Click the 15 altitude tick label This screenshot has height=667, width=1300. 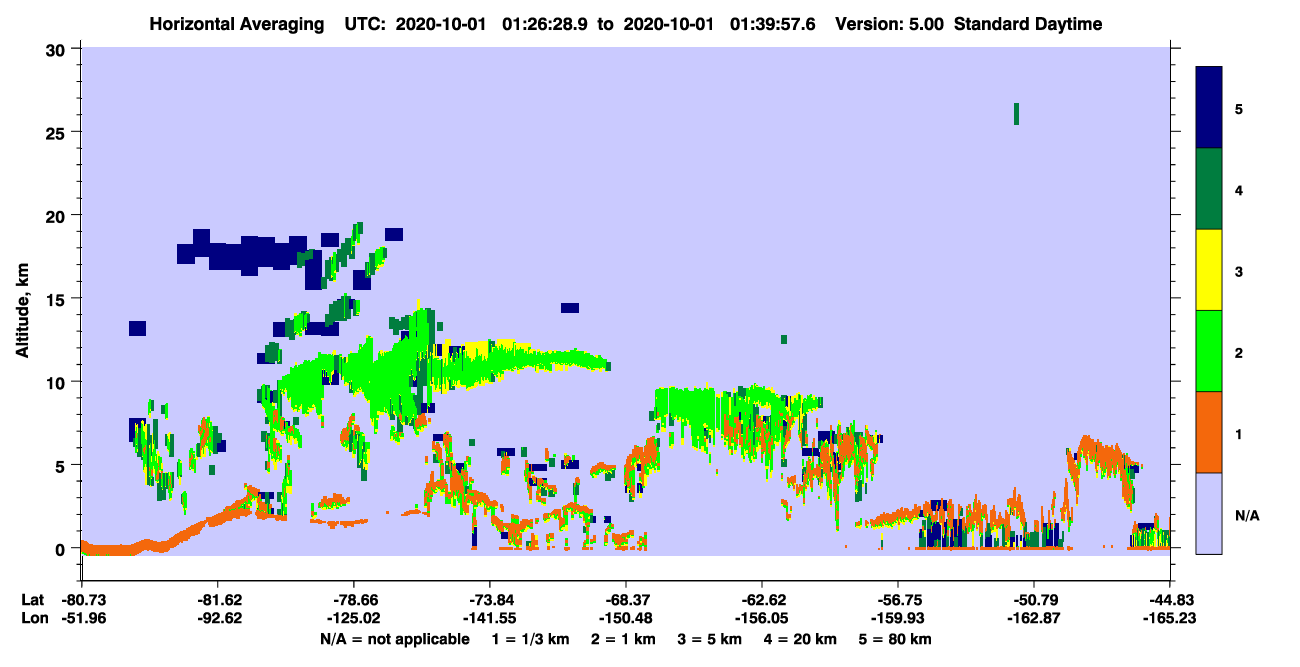point(58,299)
